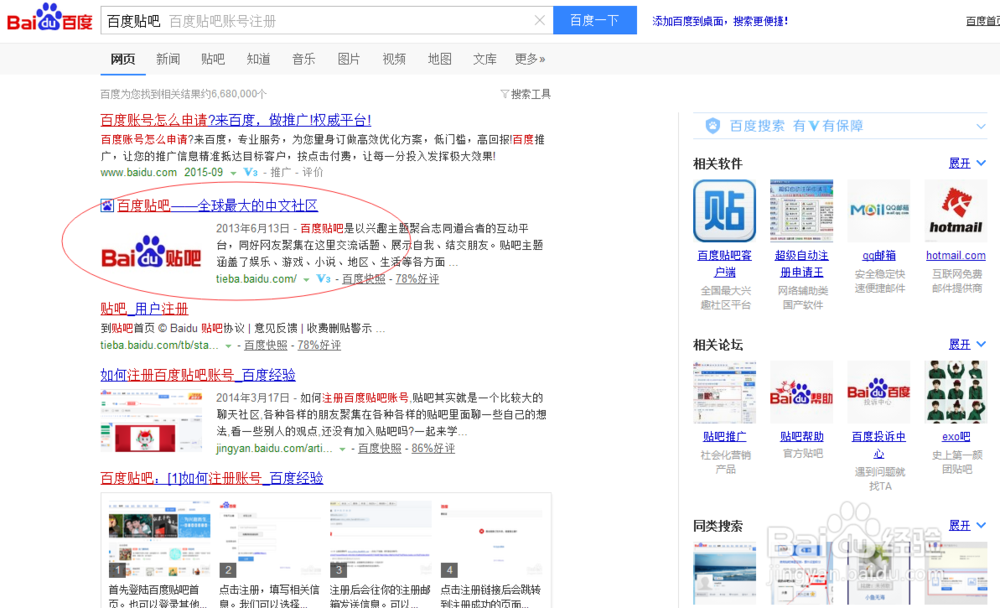
Task: Open the 贴吧帮助 Baidu help icon
Action: [801, 392]
